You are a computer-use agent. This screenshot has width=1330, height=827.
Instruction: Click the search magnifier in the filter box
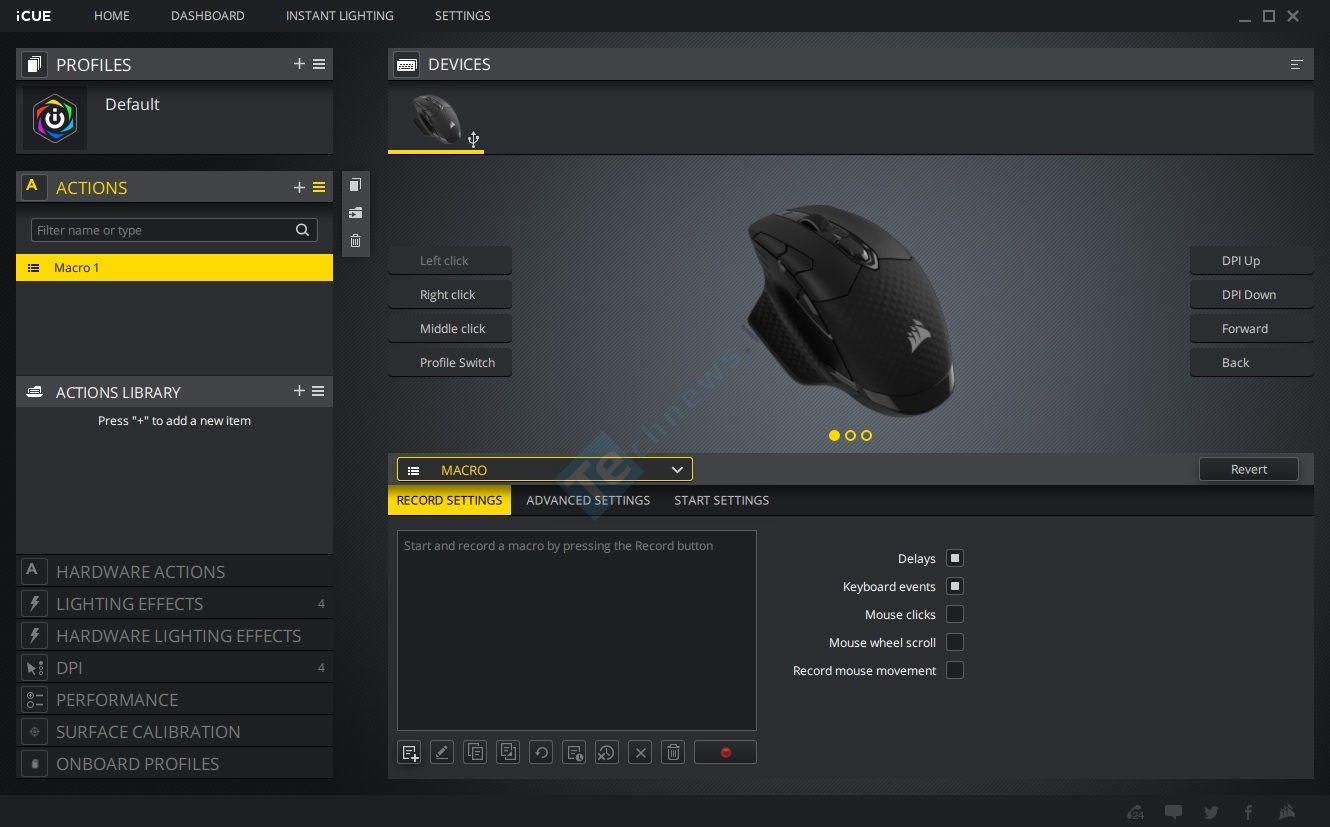pyautogui.click(x=302, y=230)
